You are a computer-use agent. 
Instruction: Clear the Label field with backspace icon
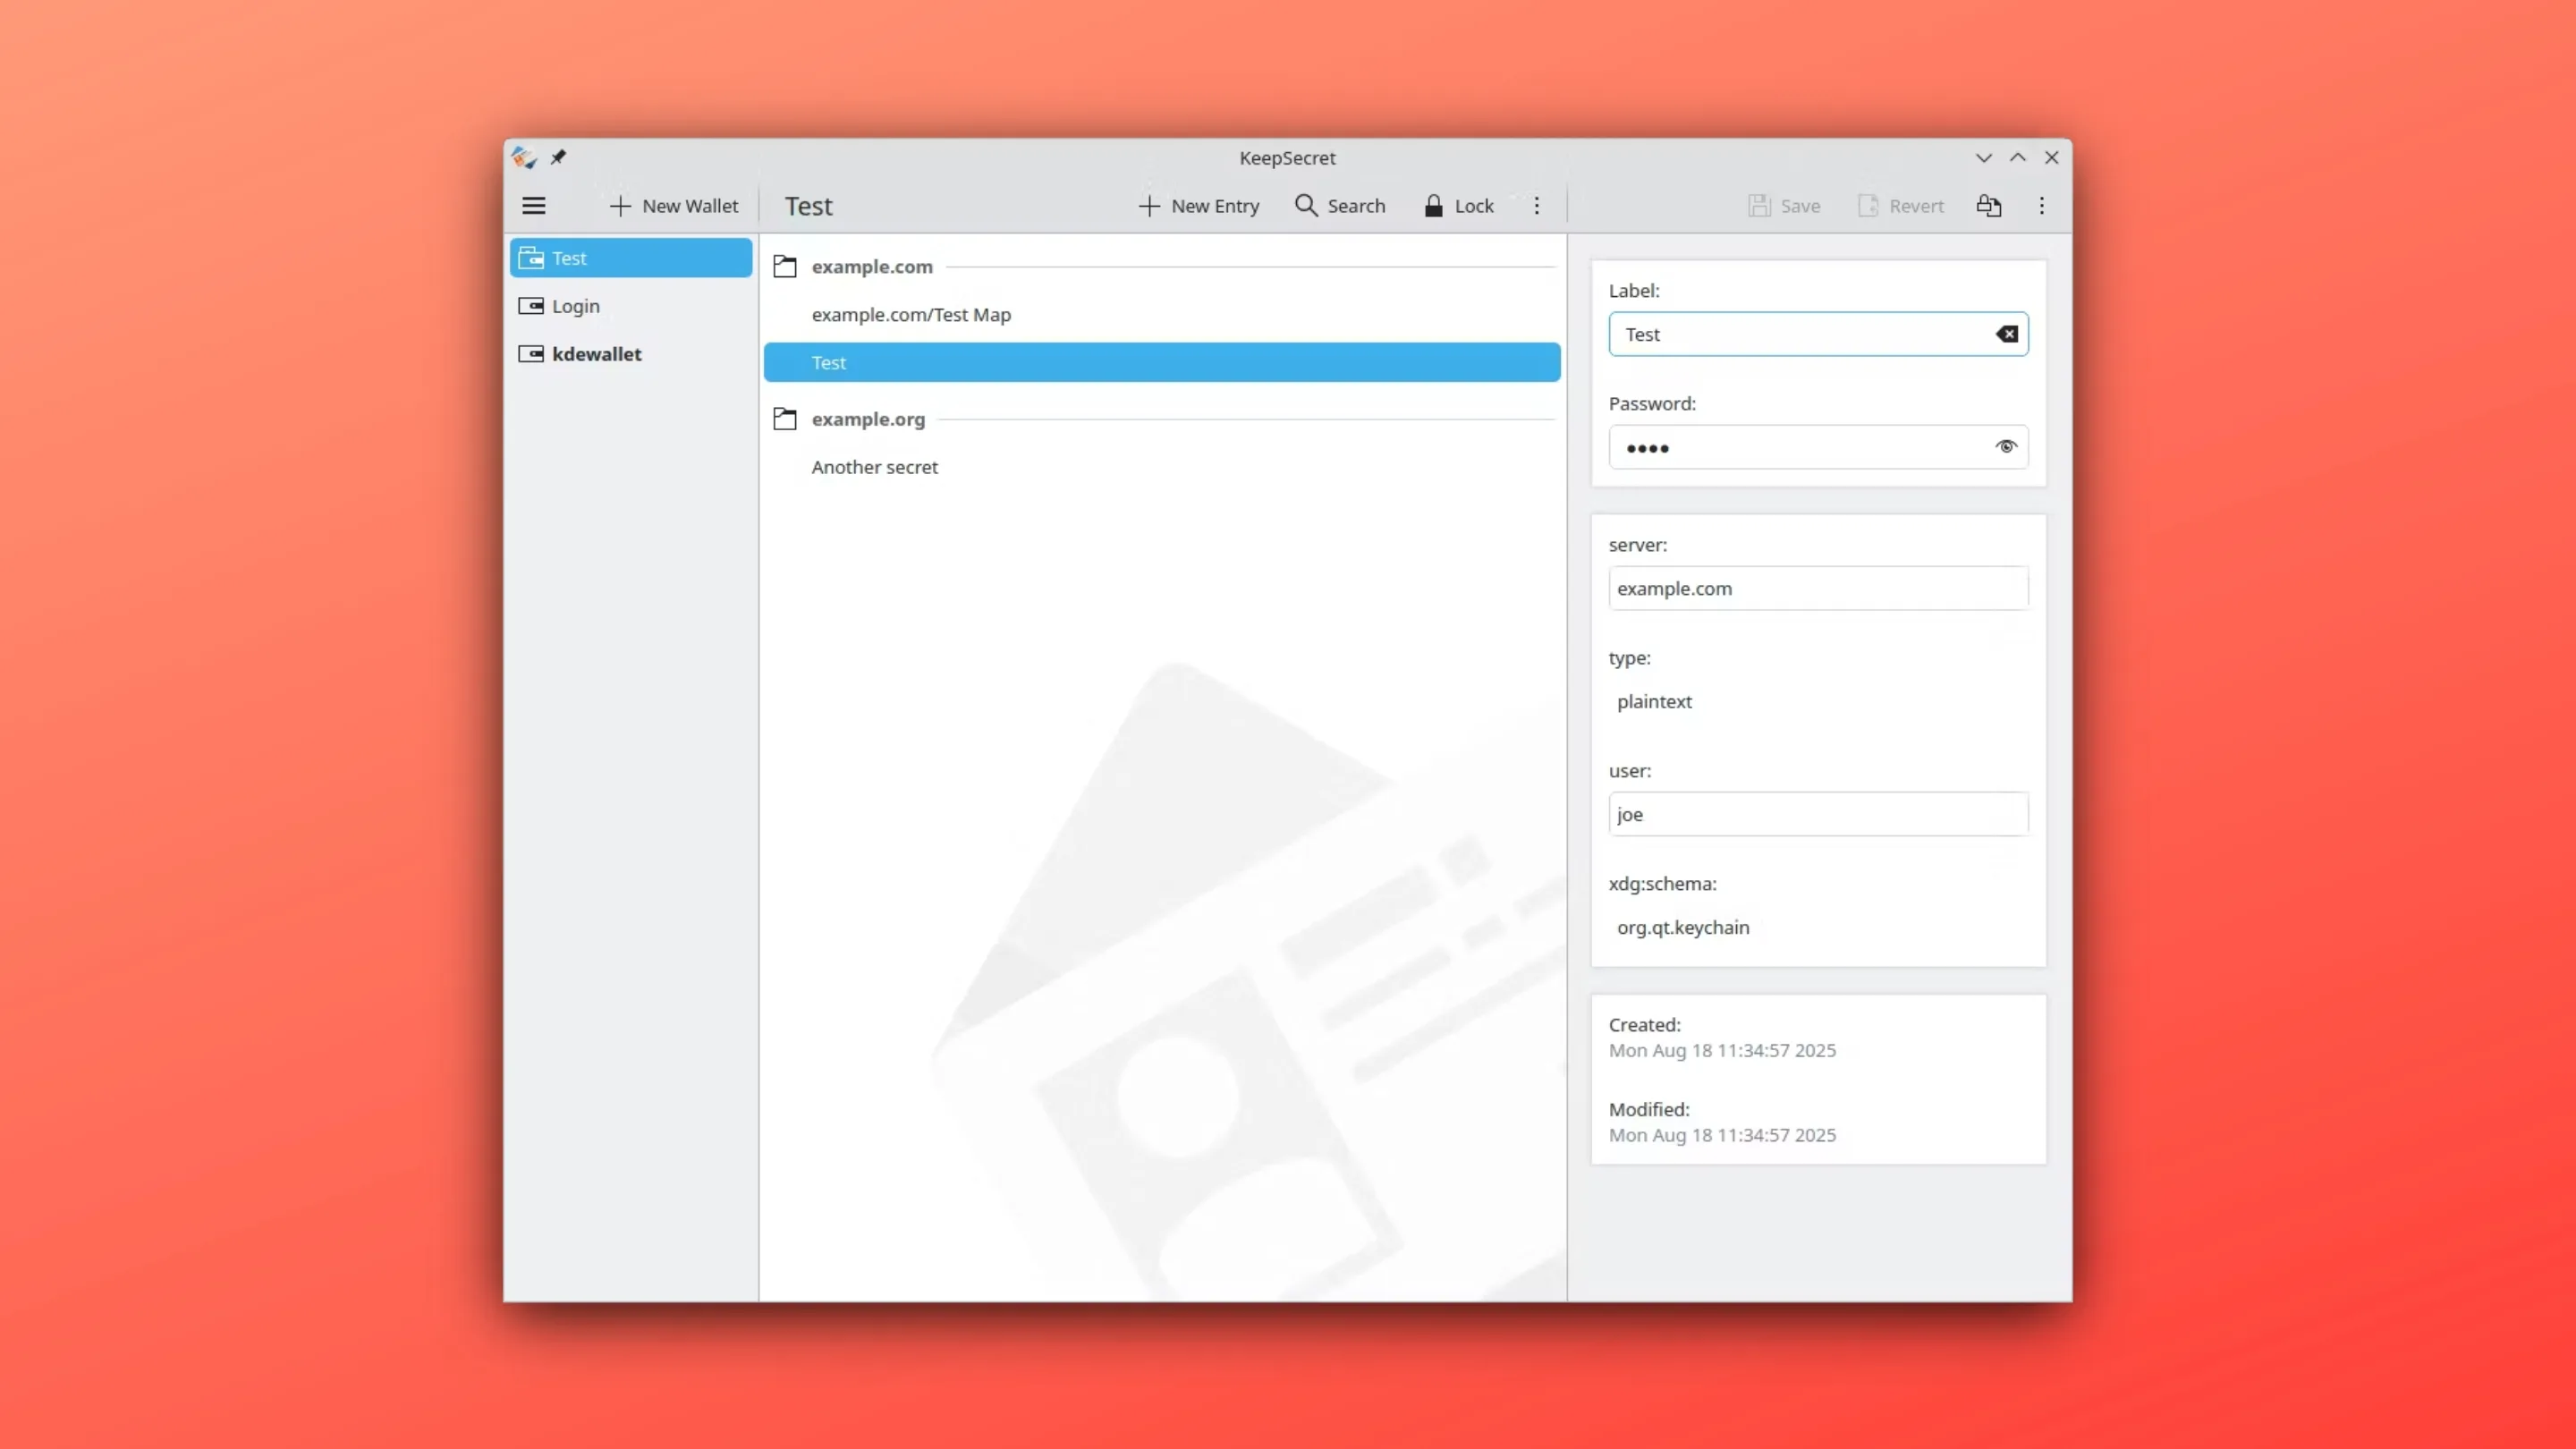pyautogui.click(x=2006, y=334)
